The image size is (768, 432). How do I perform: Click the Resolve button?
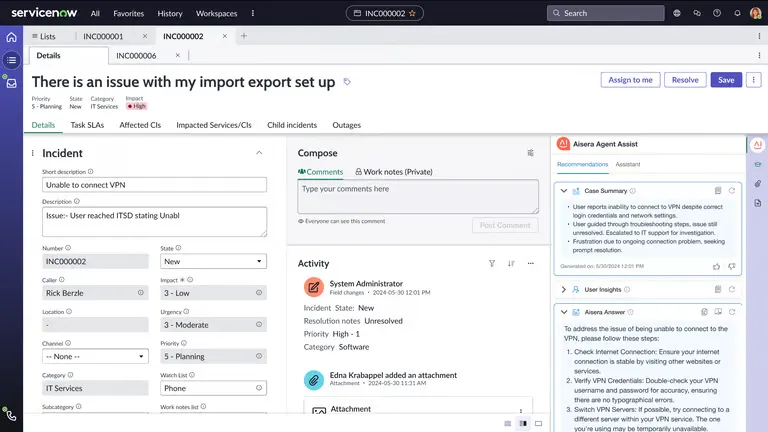click(685, 80)
